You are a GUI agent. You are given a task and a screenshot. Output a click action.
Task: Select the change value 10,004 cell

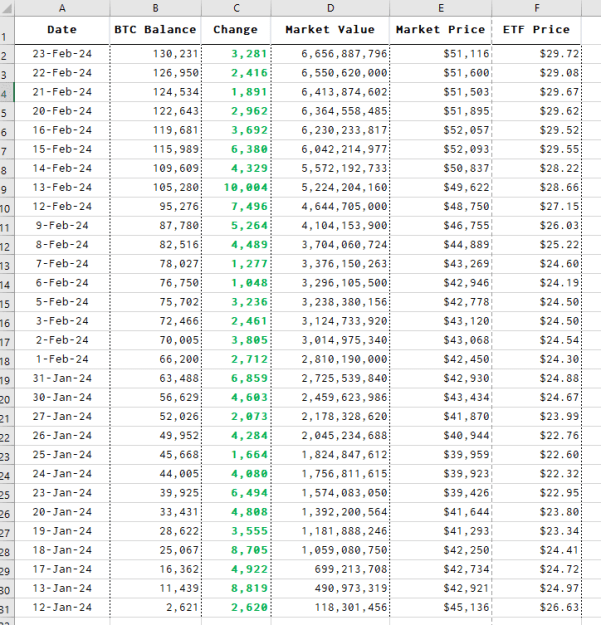coord(236,187)
